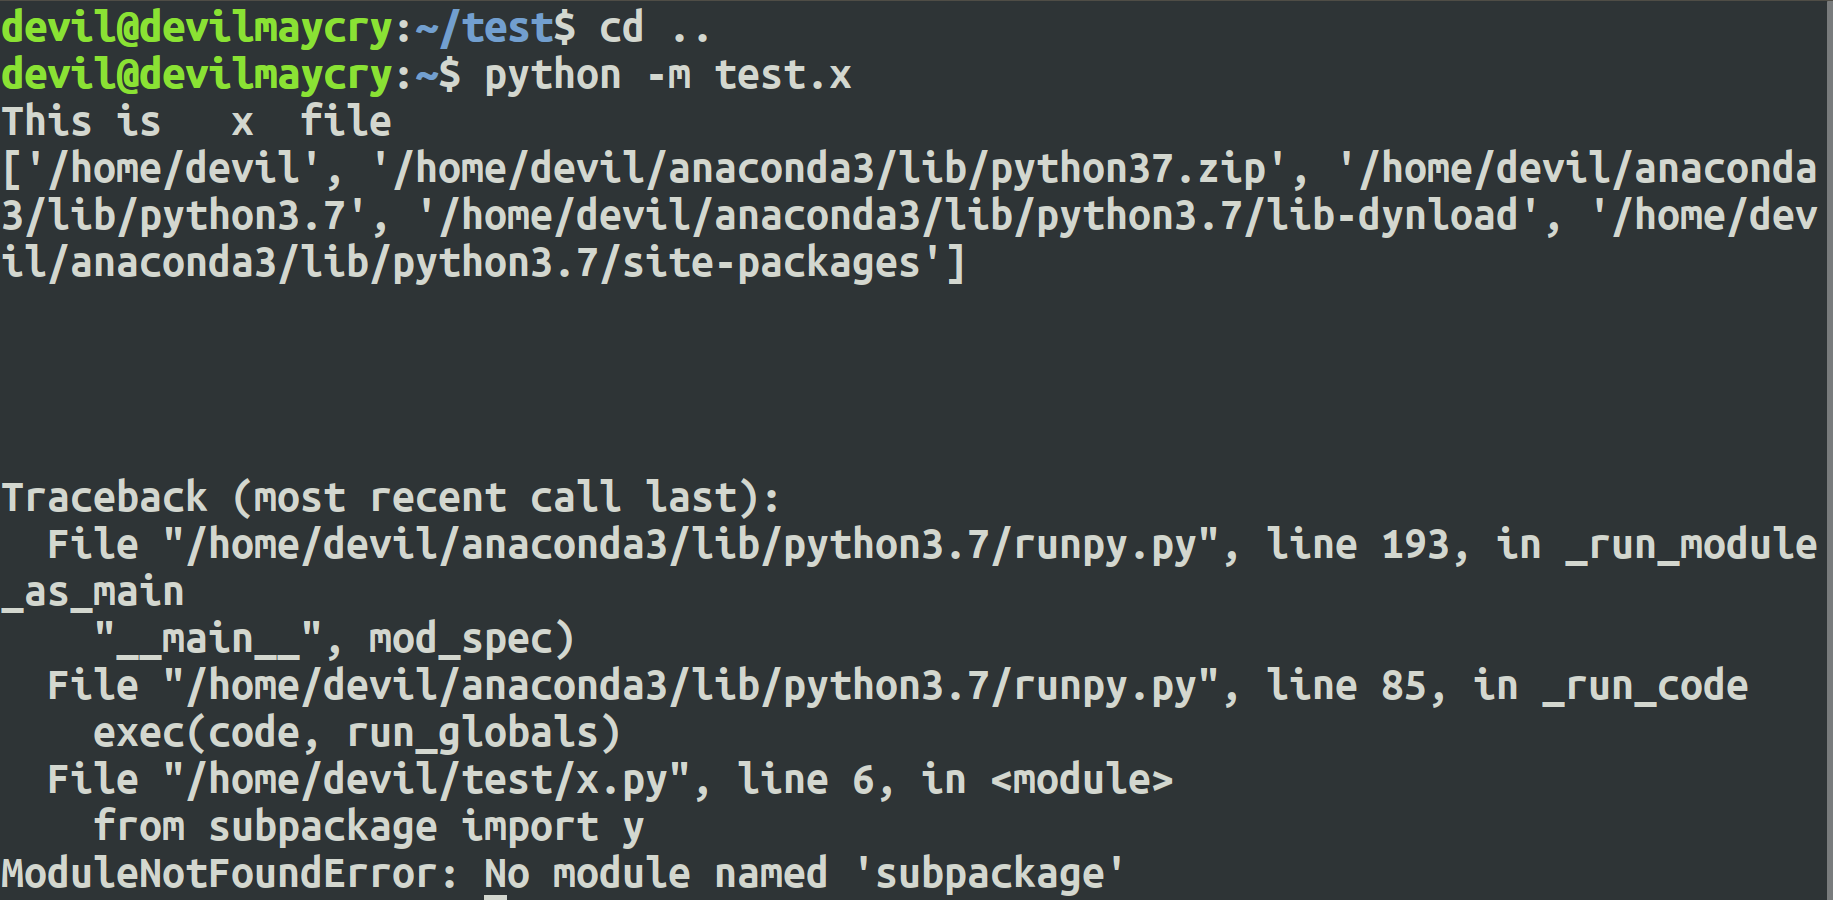Click the terminal cursor under 'No'
Screen dimensions: 1833x900
point(495,897)
